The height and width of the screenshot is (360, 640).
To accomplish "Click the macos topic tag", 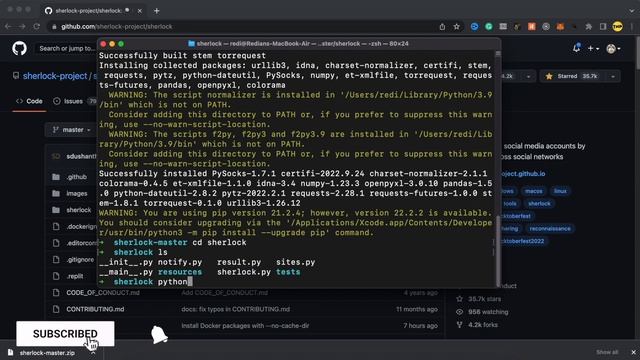I will pyautogui.click(x=533, y=191).
